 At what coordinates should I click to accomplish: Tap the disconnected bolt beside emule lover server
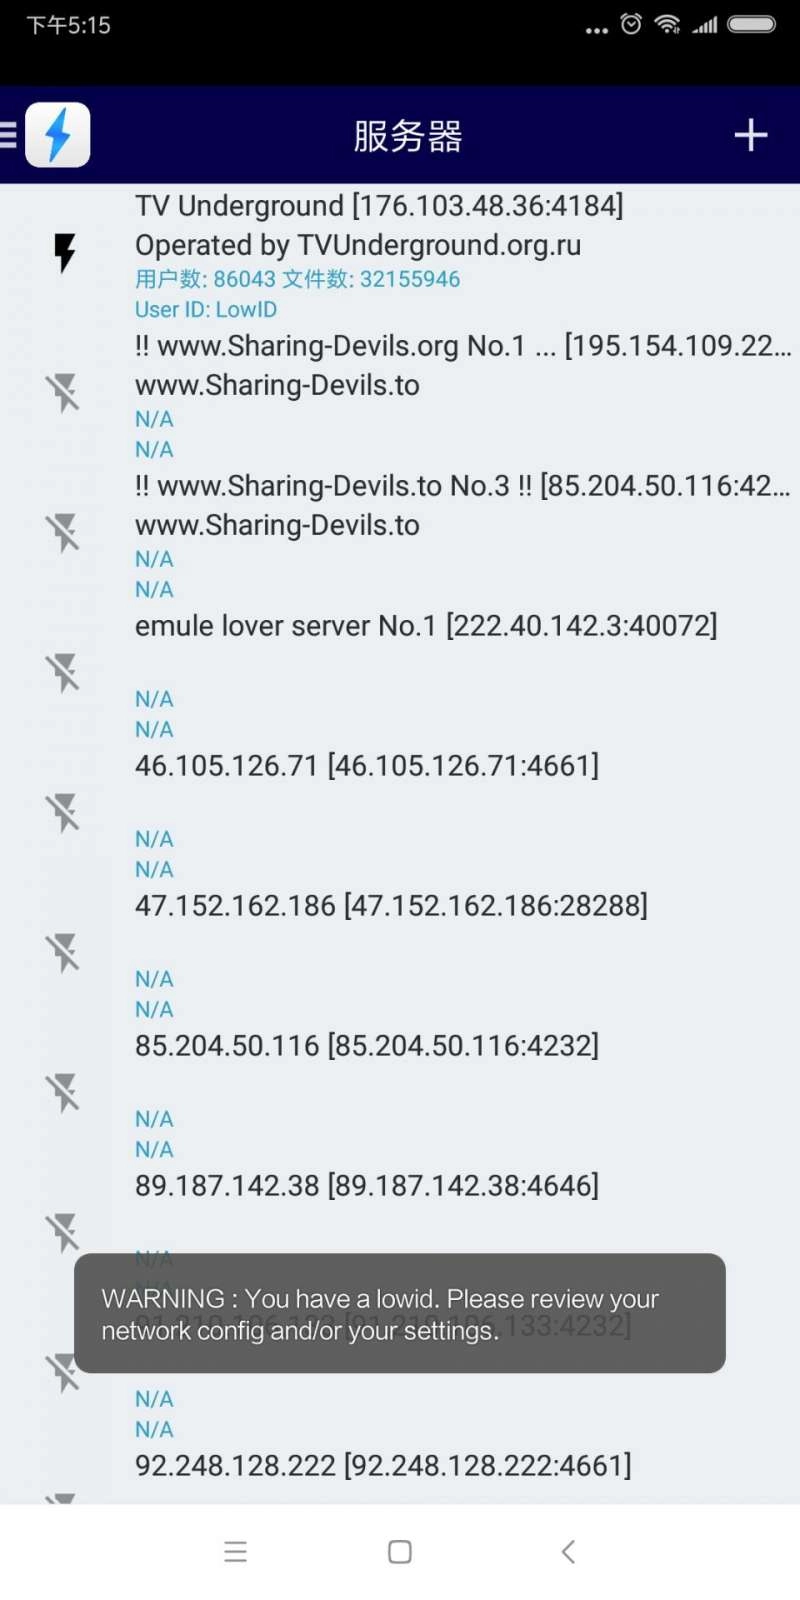pyautogui.click(x=64, y=673)
